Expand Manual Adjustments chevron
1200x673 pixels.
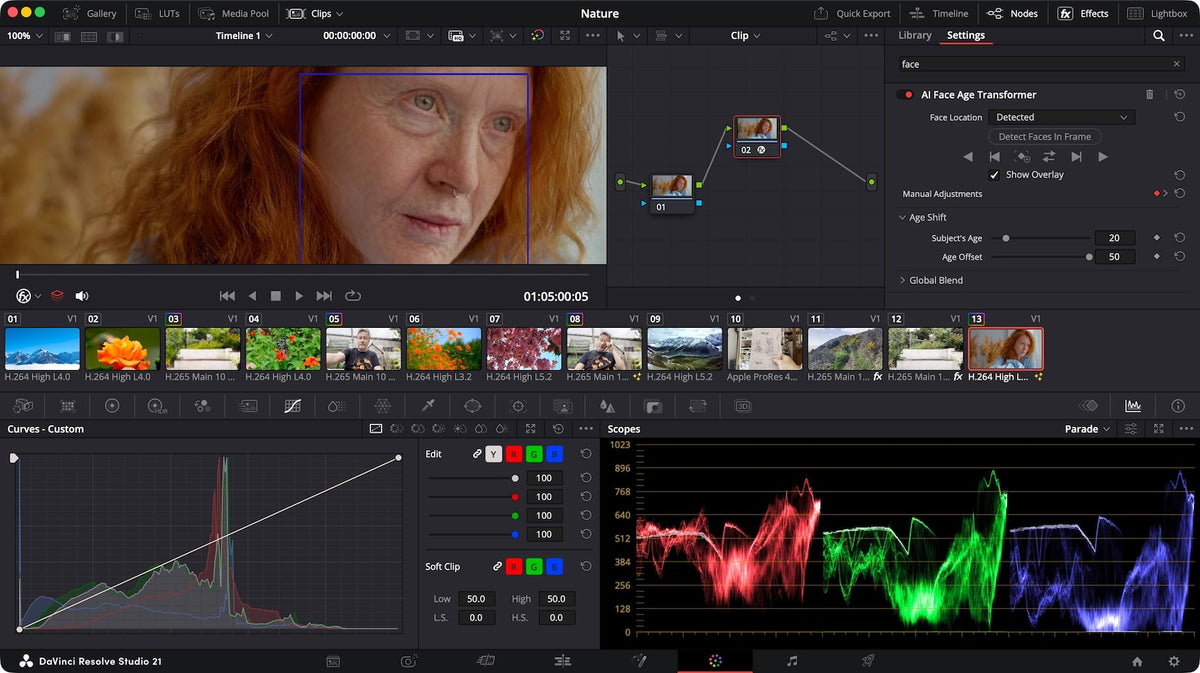tap(1166, 194)
